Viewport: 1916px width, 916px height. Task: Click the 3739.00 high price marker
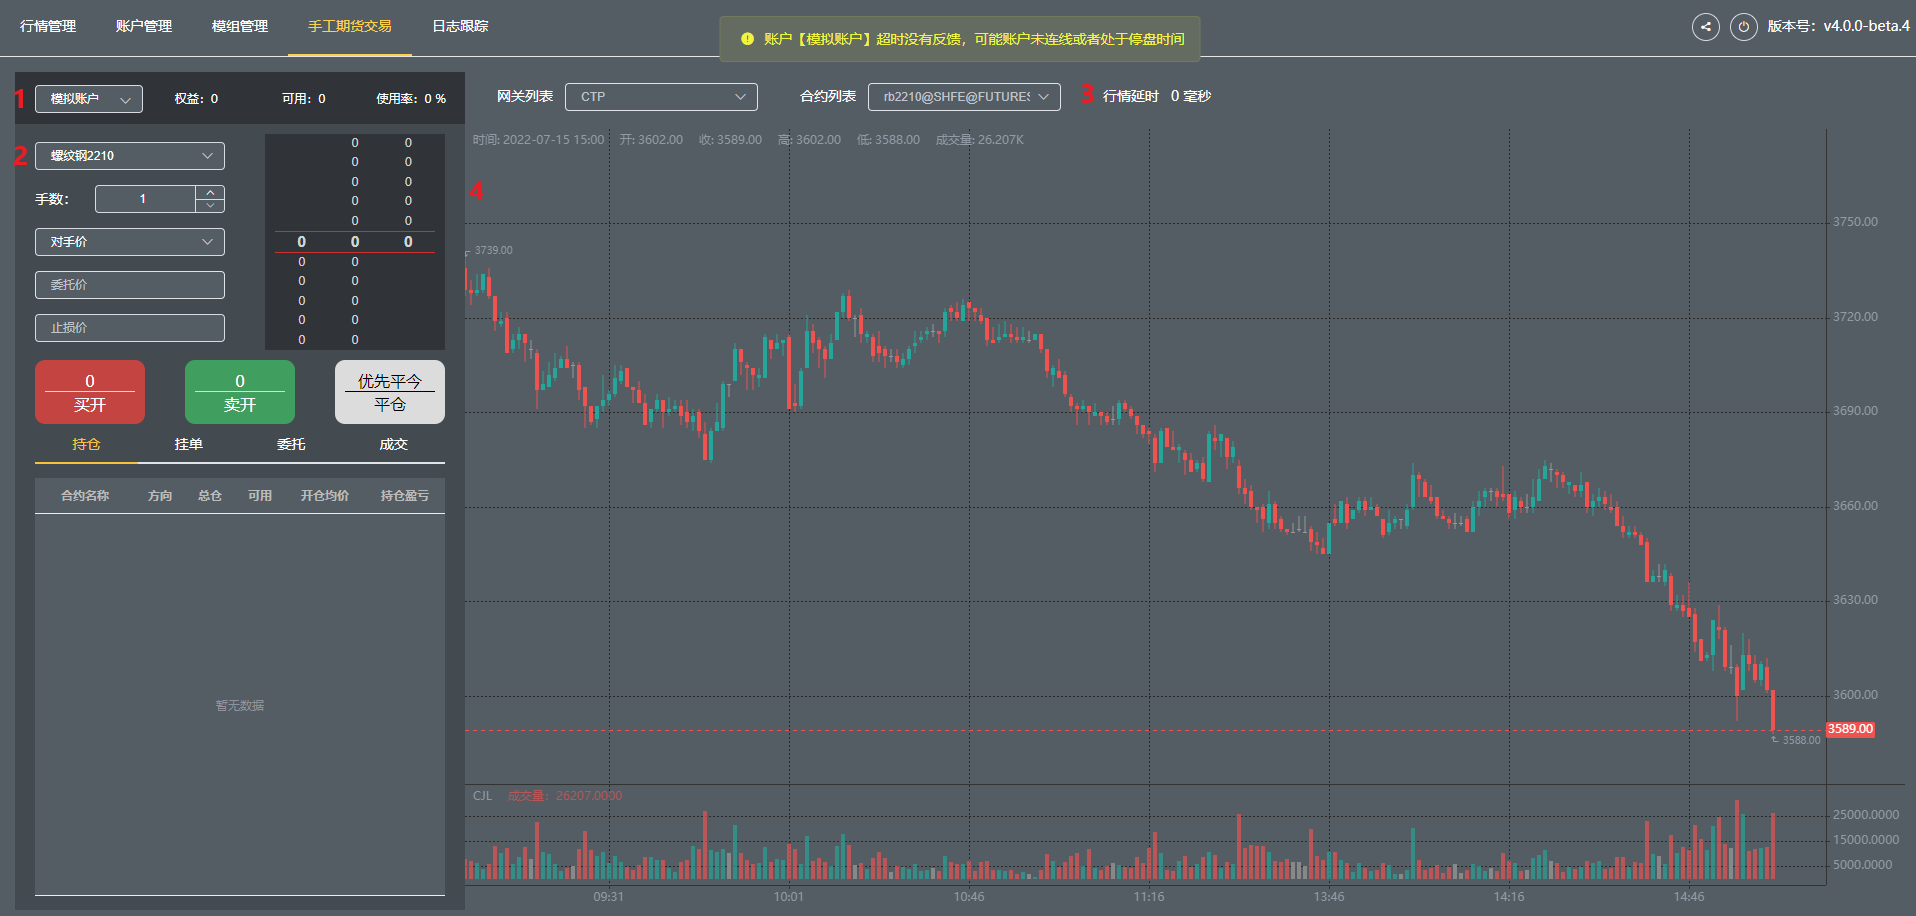(x=493, y=250)
